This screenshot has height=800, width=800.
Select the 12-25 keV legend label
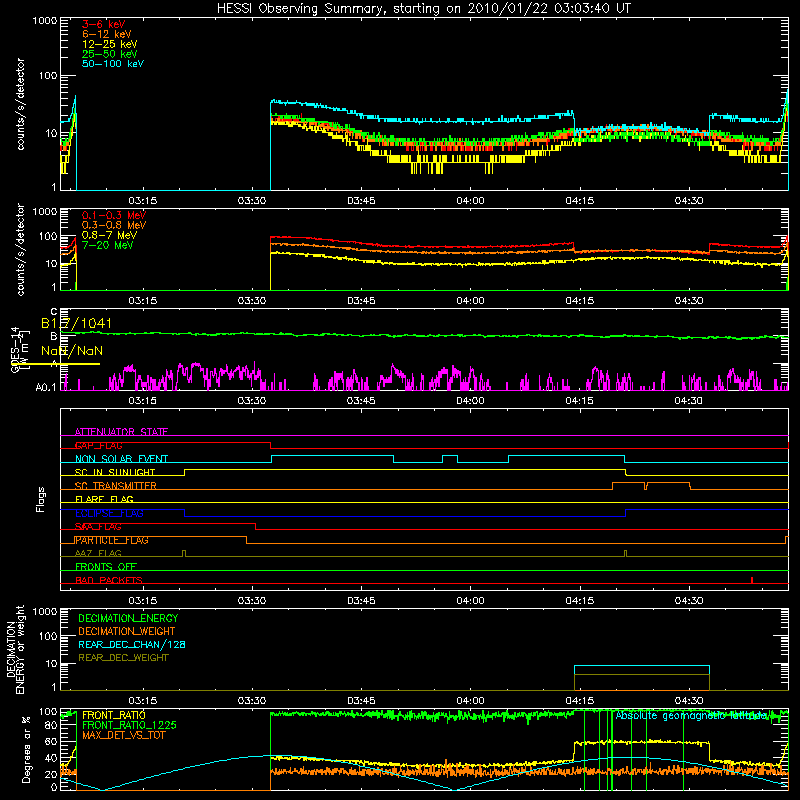[x=109, y=44]
